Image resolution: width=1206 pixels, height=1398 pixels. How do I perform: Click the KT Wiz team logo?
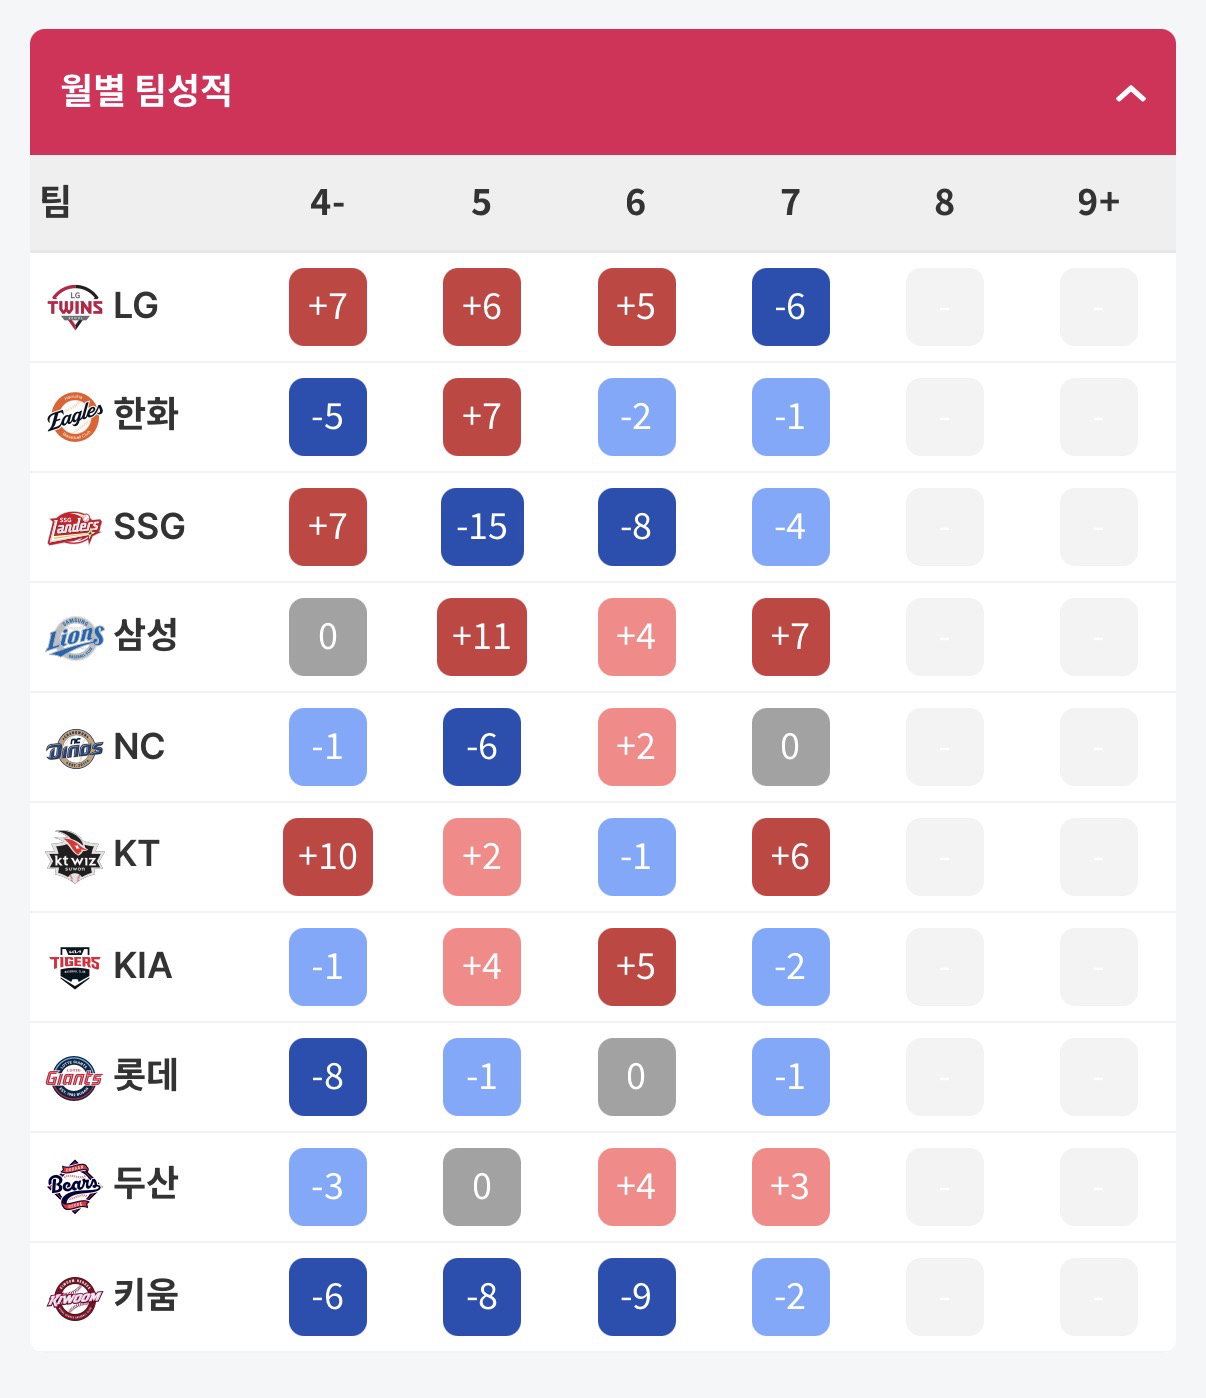pyautogui.click(x=75, y=856)
